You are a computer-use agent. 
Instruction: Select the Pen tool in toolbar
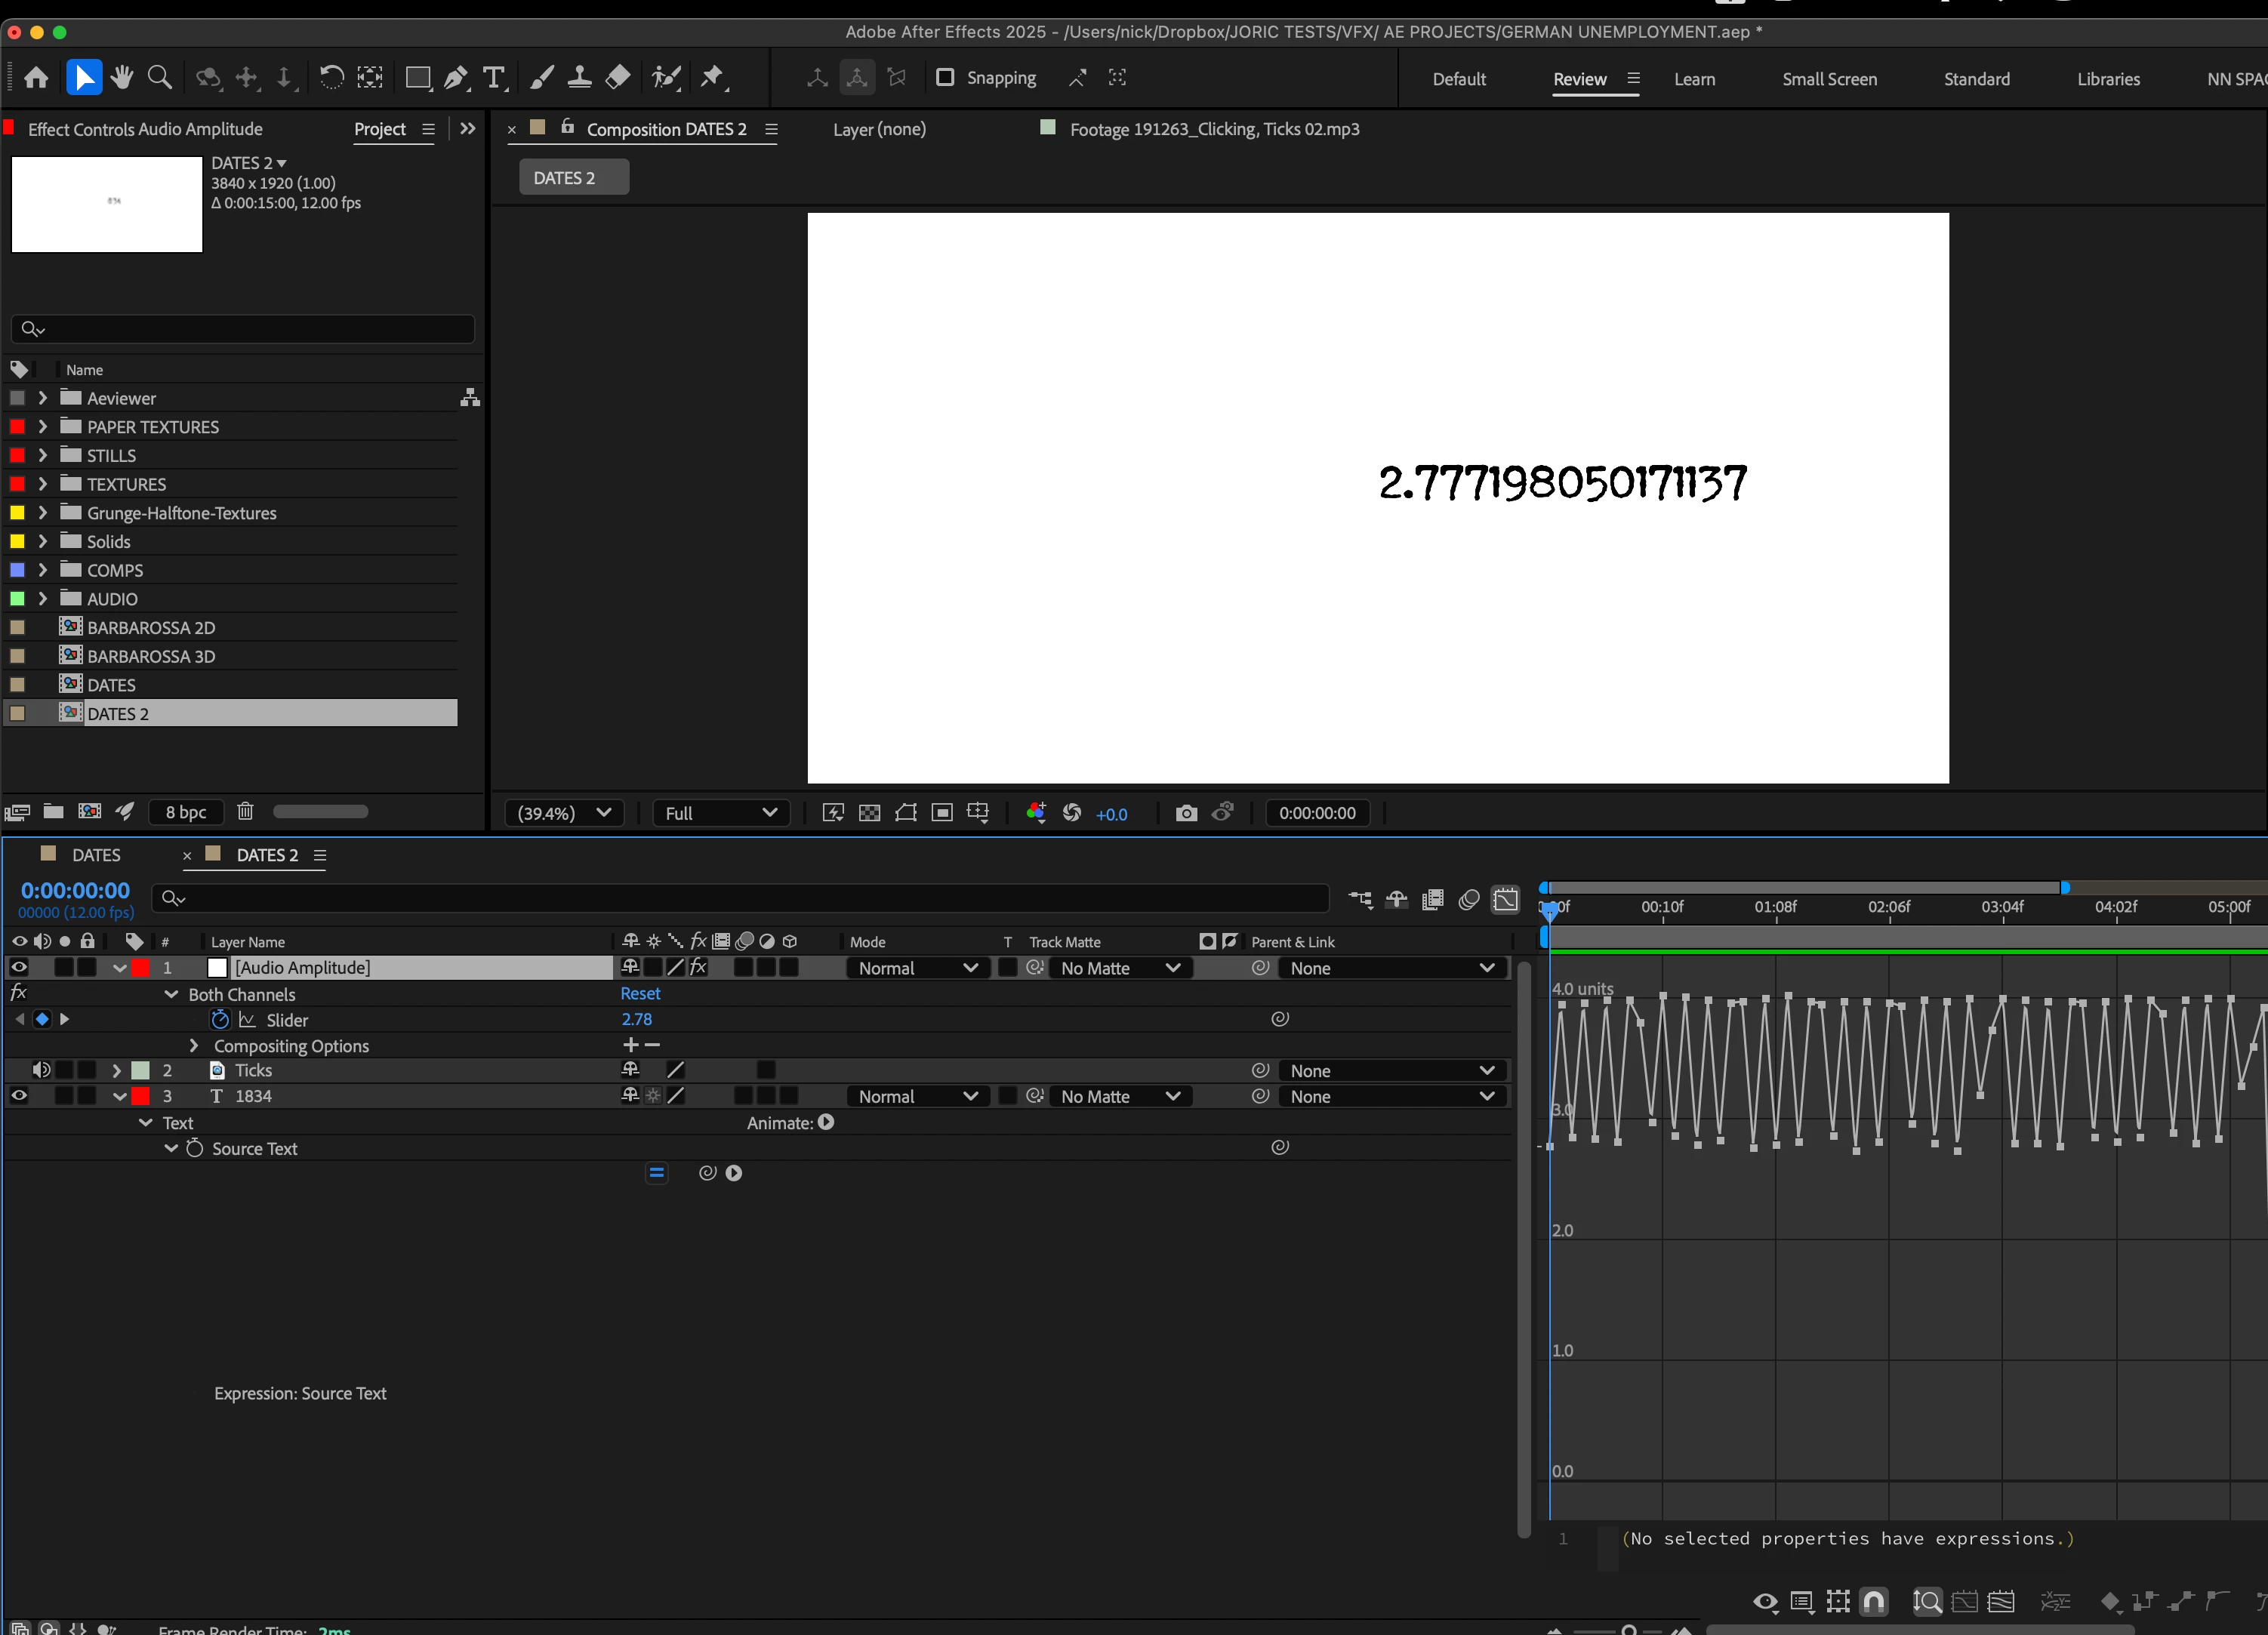coord(455,78)
